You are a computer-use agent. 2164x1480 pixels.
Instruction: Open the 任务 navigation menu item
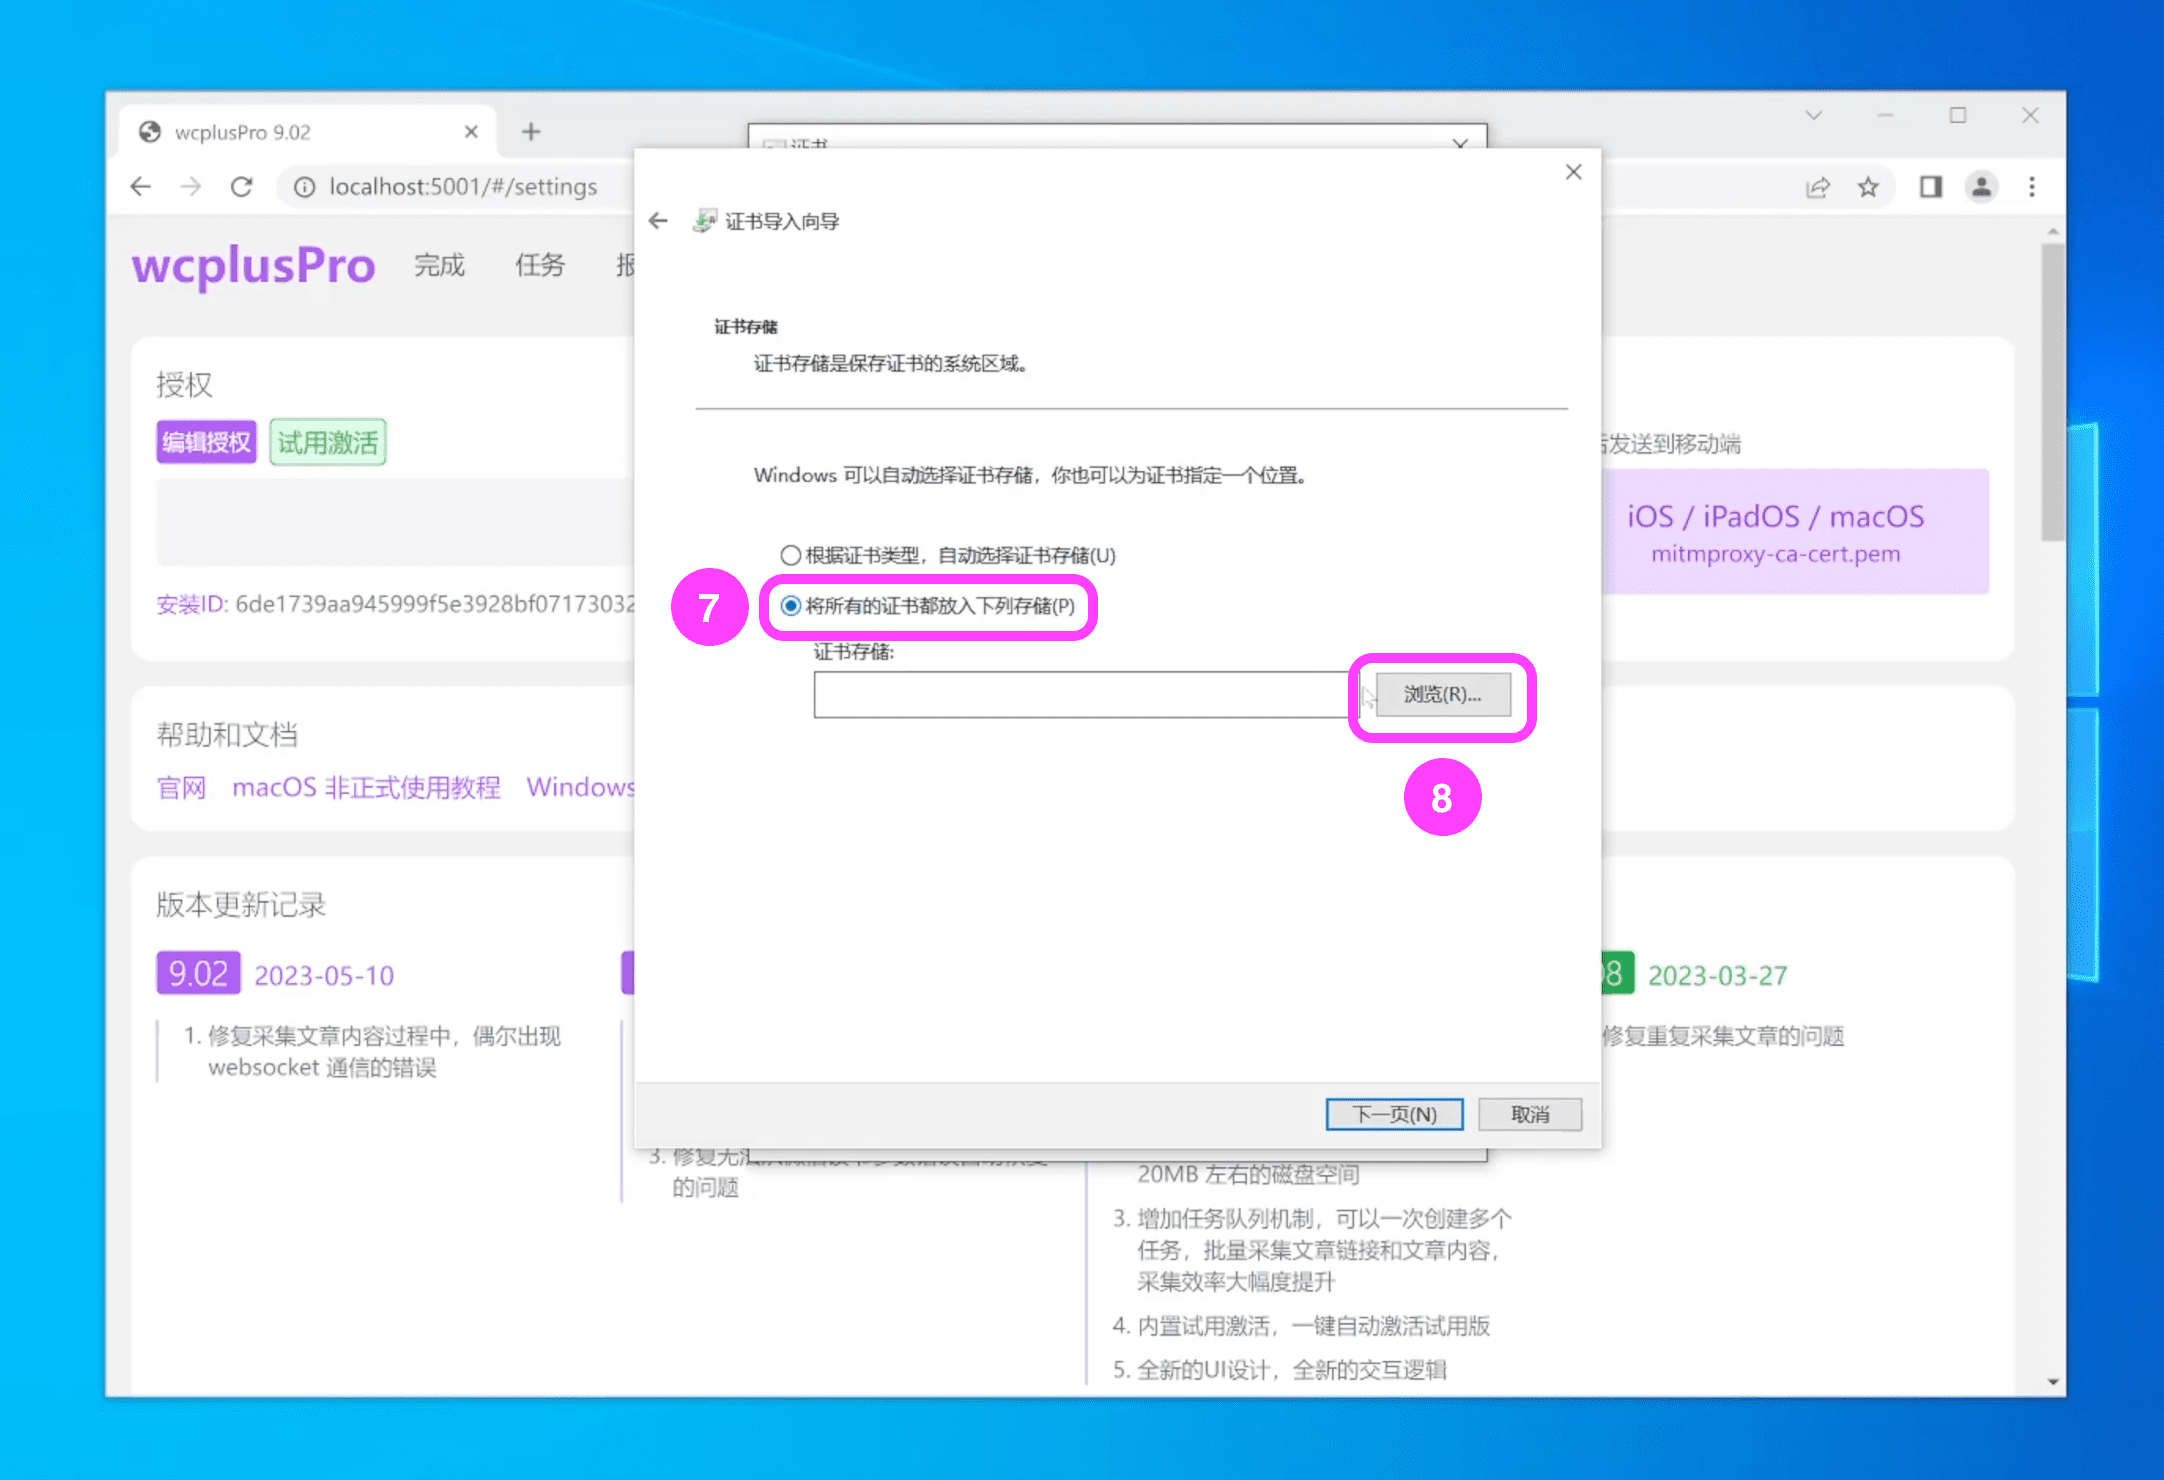click(x=540, y=265)
